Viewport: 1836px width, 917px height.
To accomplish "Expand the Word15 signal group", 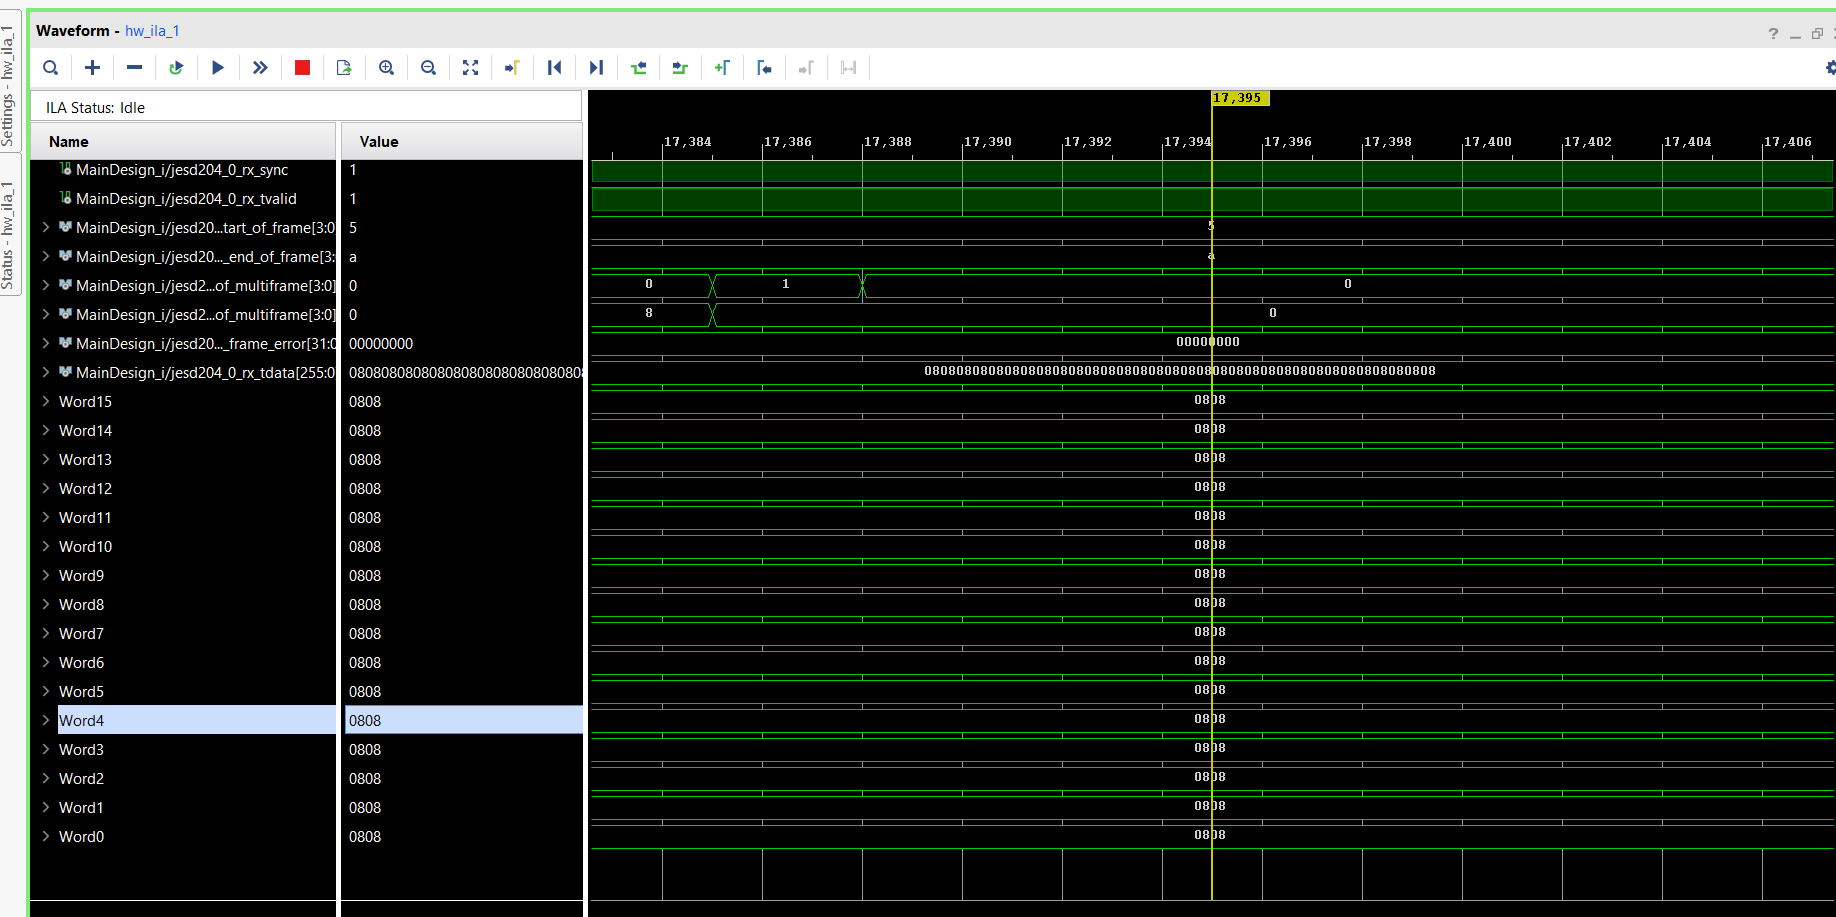I will click(46, 402).
